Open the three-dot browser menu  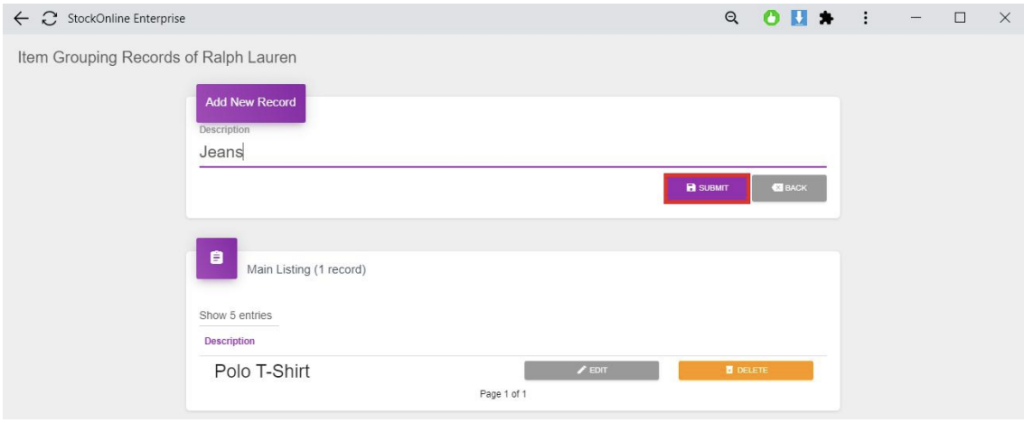pos(865,18)
